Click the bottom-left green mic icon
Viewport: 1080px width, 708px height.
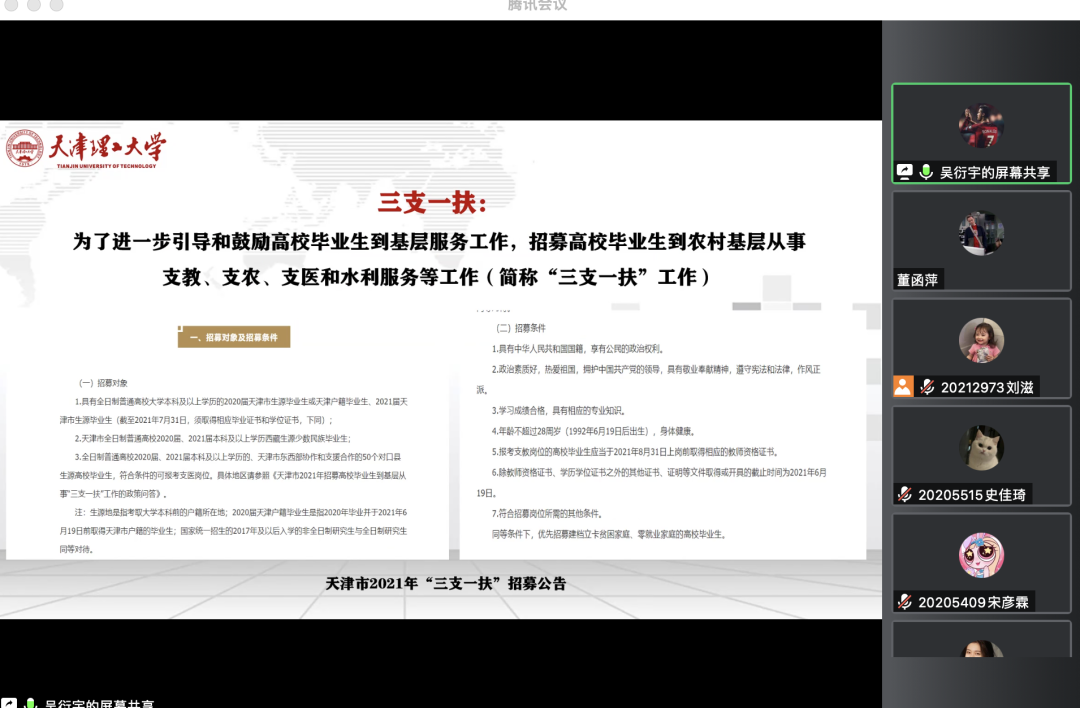[x=31, y=703]
